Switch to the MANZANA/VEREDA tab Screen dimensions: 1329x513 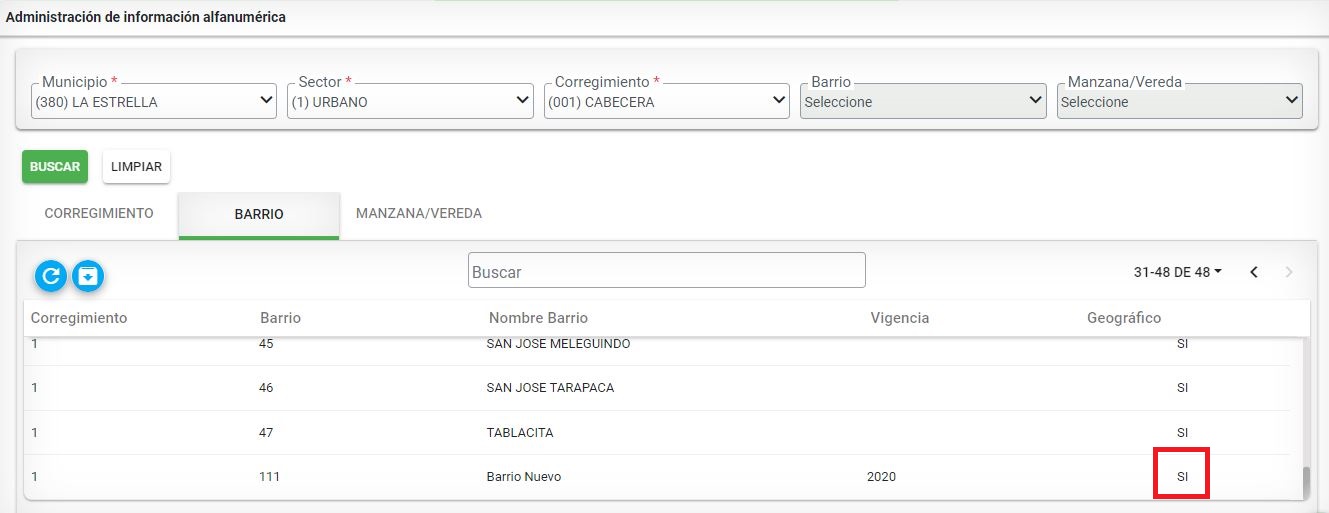419,213
